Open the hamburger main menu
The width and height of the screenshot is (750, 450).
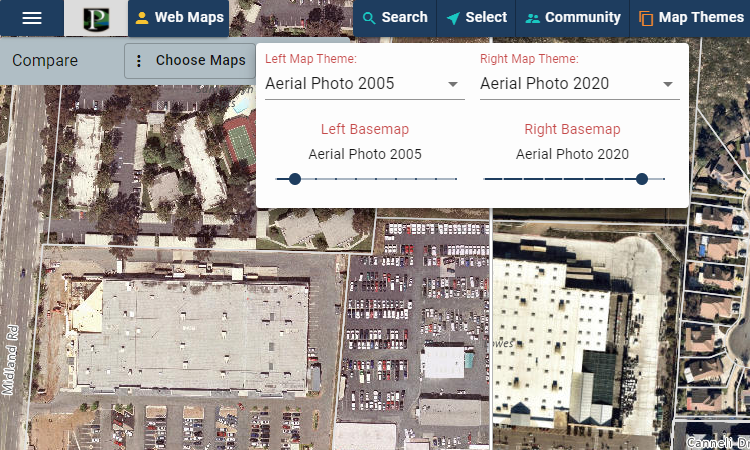tap(32, 18)
